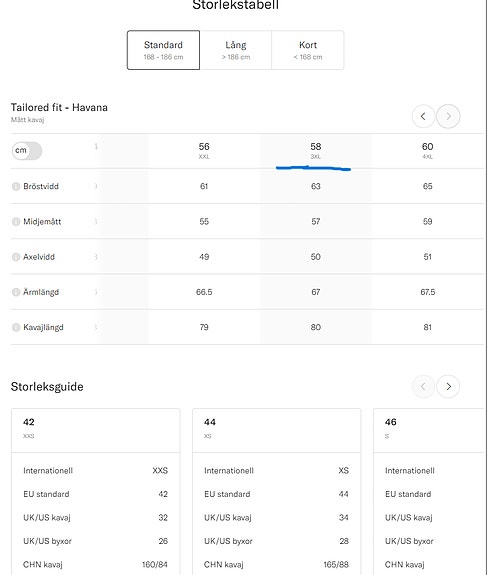Open the size 44 XS guide card
Screen dimensions: 487x575
(x=277, y=491)
